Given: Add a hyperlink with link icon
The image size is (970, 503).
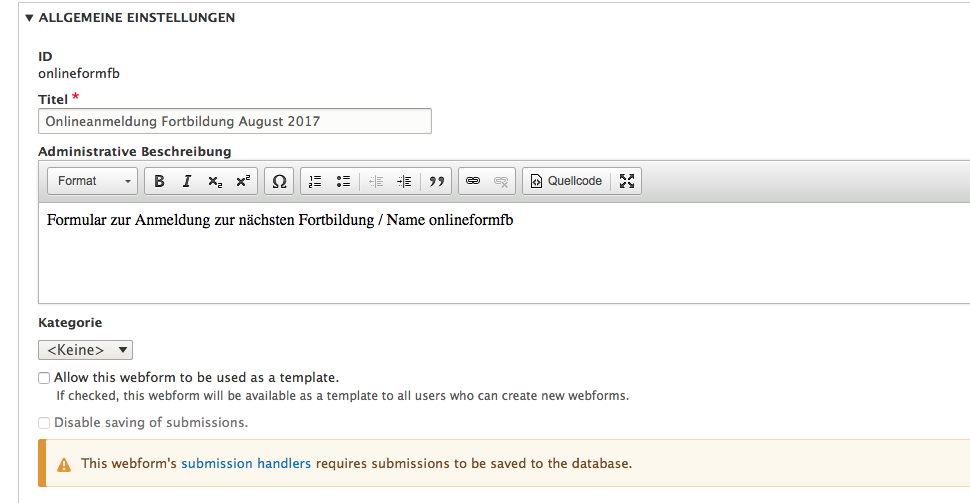Looking at the screenshot, I should point(473,181).
